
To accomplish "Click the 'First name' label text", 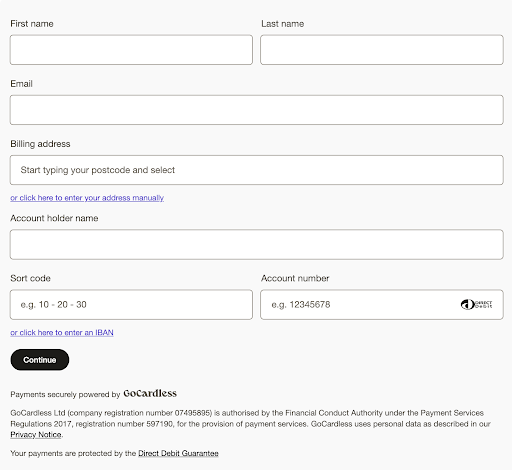I will tap(32, 24).
